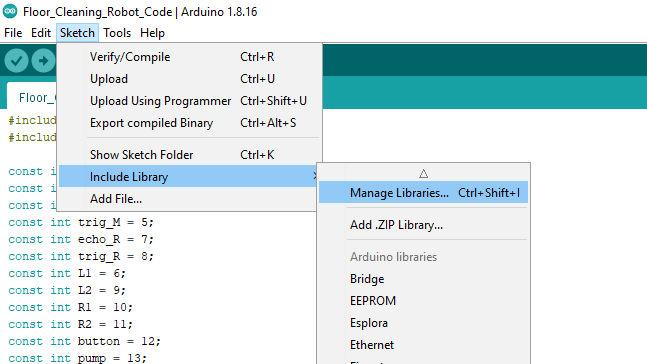
Task: Select Add File... entry
Action: 189,199
